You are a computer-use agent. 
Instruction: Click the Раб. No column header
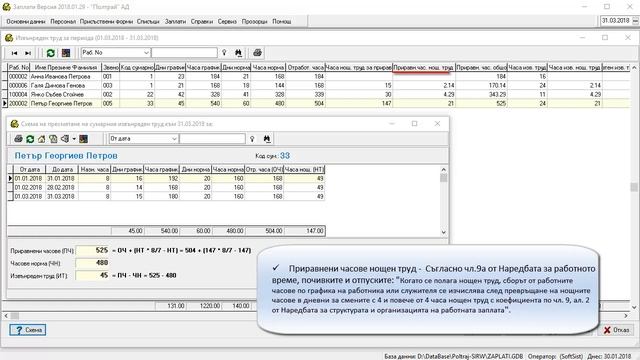pyautogui.click(x=19, y=67)
